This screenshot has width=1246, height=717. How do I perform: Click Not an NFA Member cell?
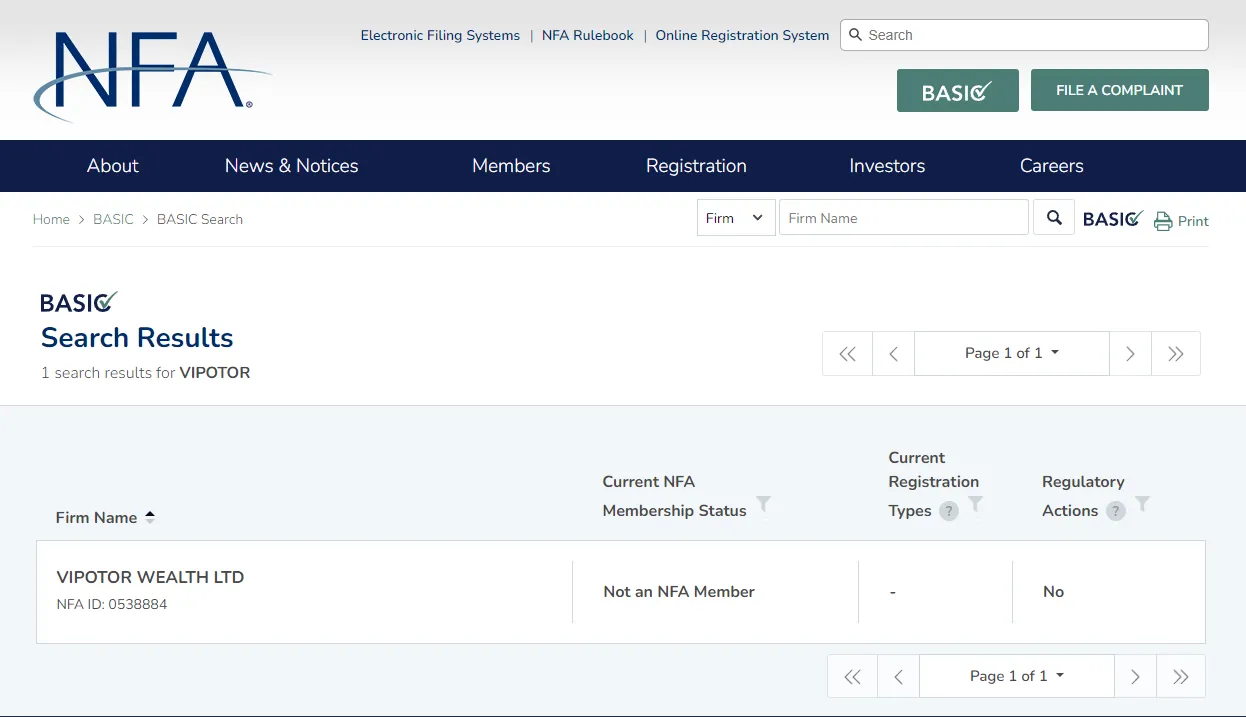coord(679,592)
